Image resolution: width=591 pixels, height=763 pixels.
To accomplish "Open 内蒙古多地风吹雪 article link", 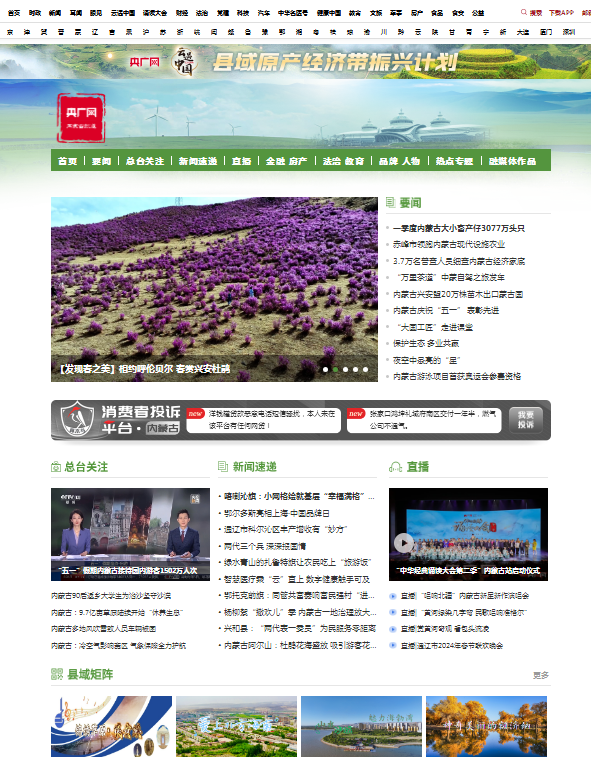I will tap(104, 629).
